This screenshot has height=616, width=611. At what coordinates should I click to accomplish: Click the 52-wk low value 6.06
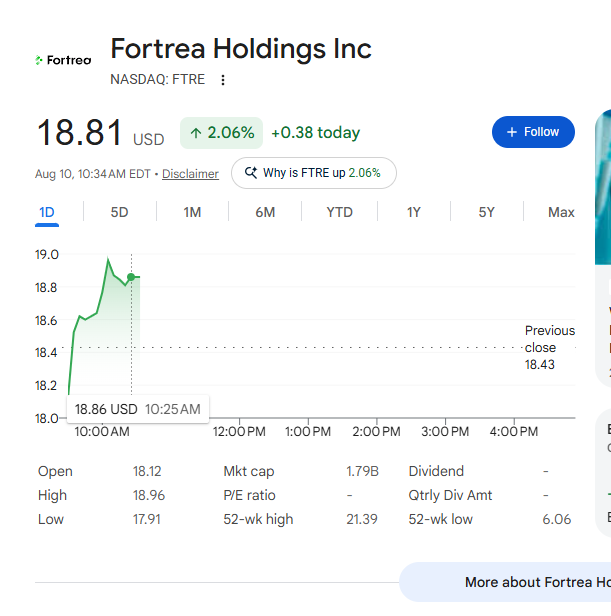556,519
